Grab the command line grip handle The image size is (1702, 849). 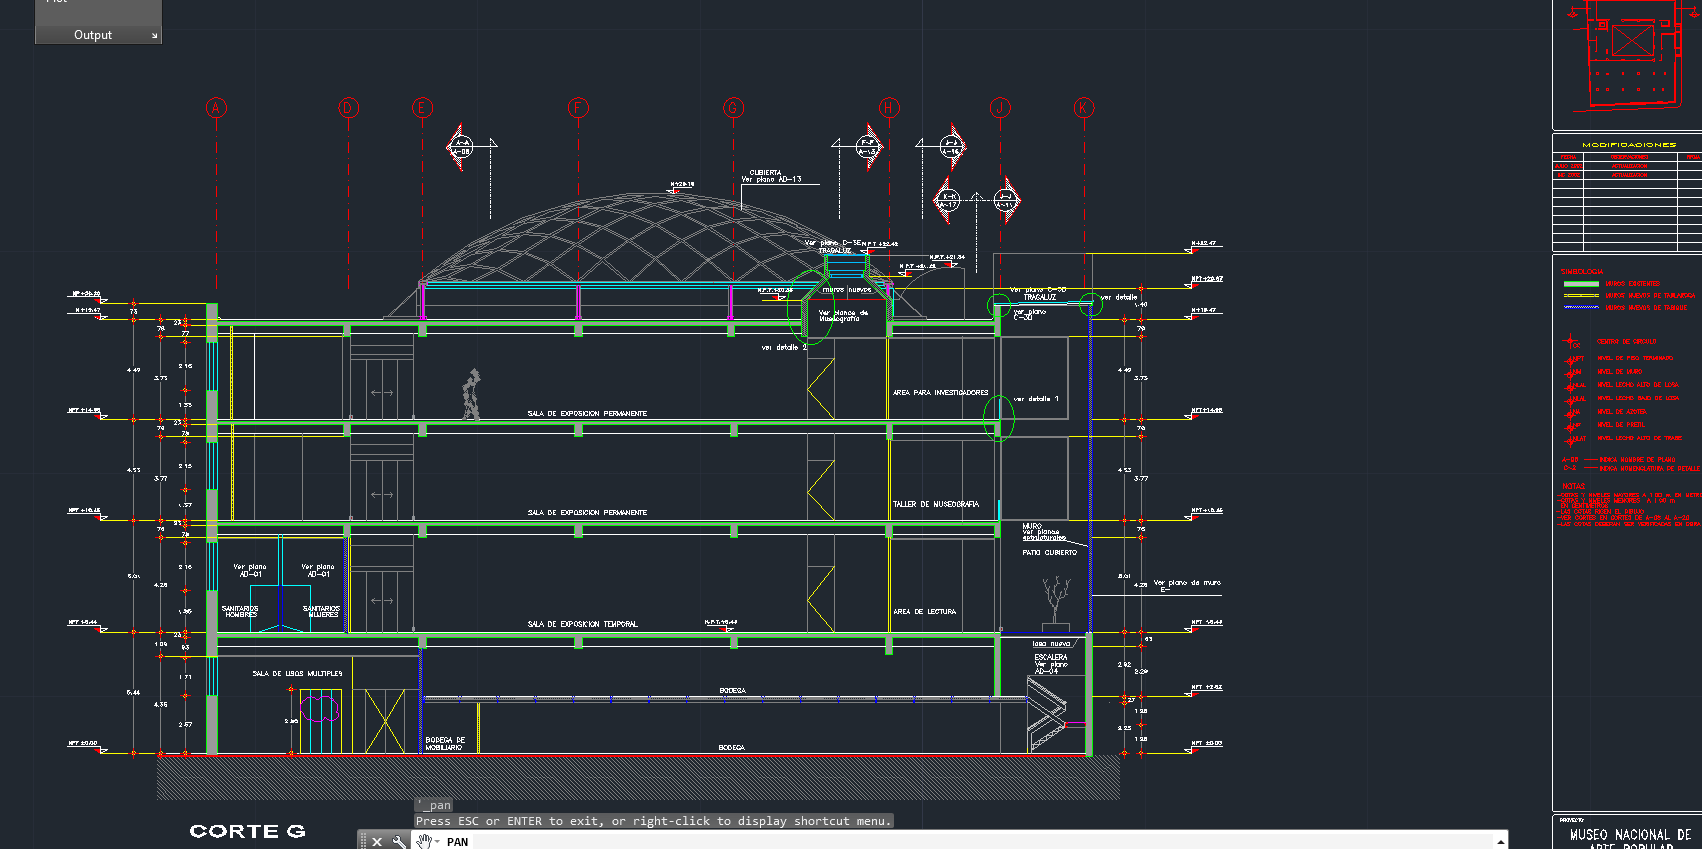(363, 842)
